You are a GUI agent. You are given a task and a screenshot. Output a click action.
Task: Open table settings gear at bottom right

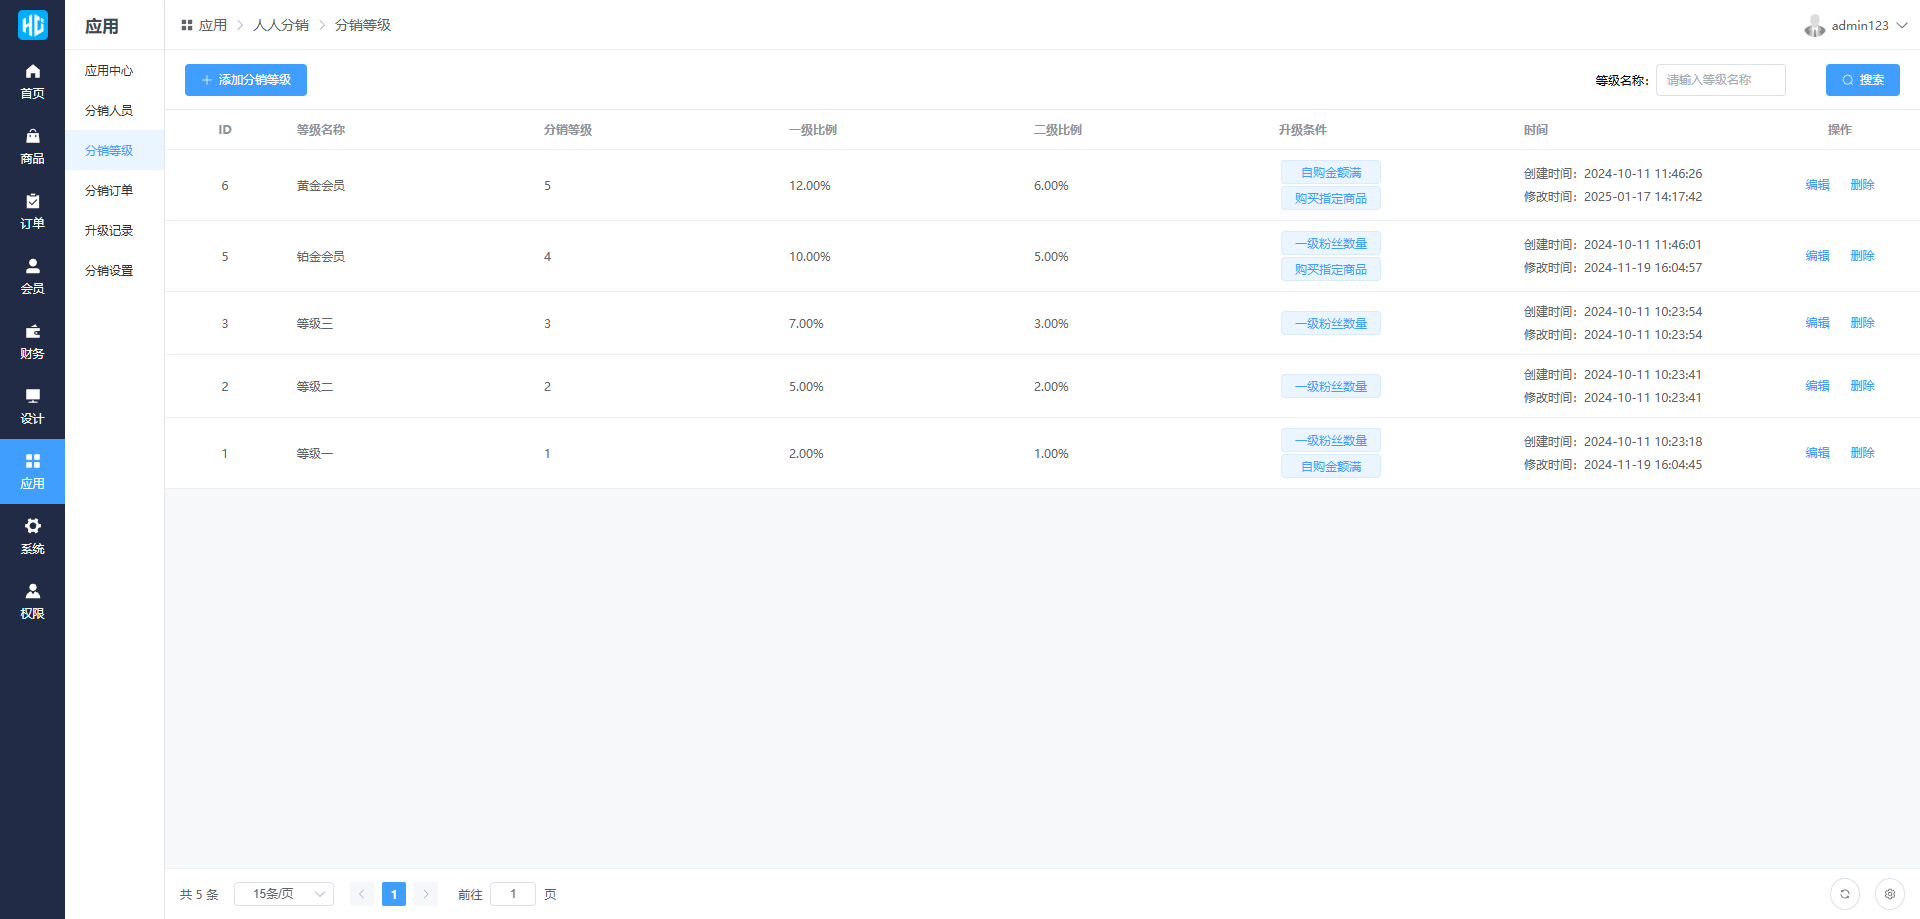1889,894
